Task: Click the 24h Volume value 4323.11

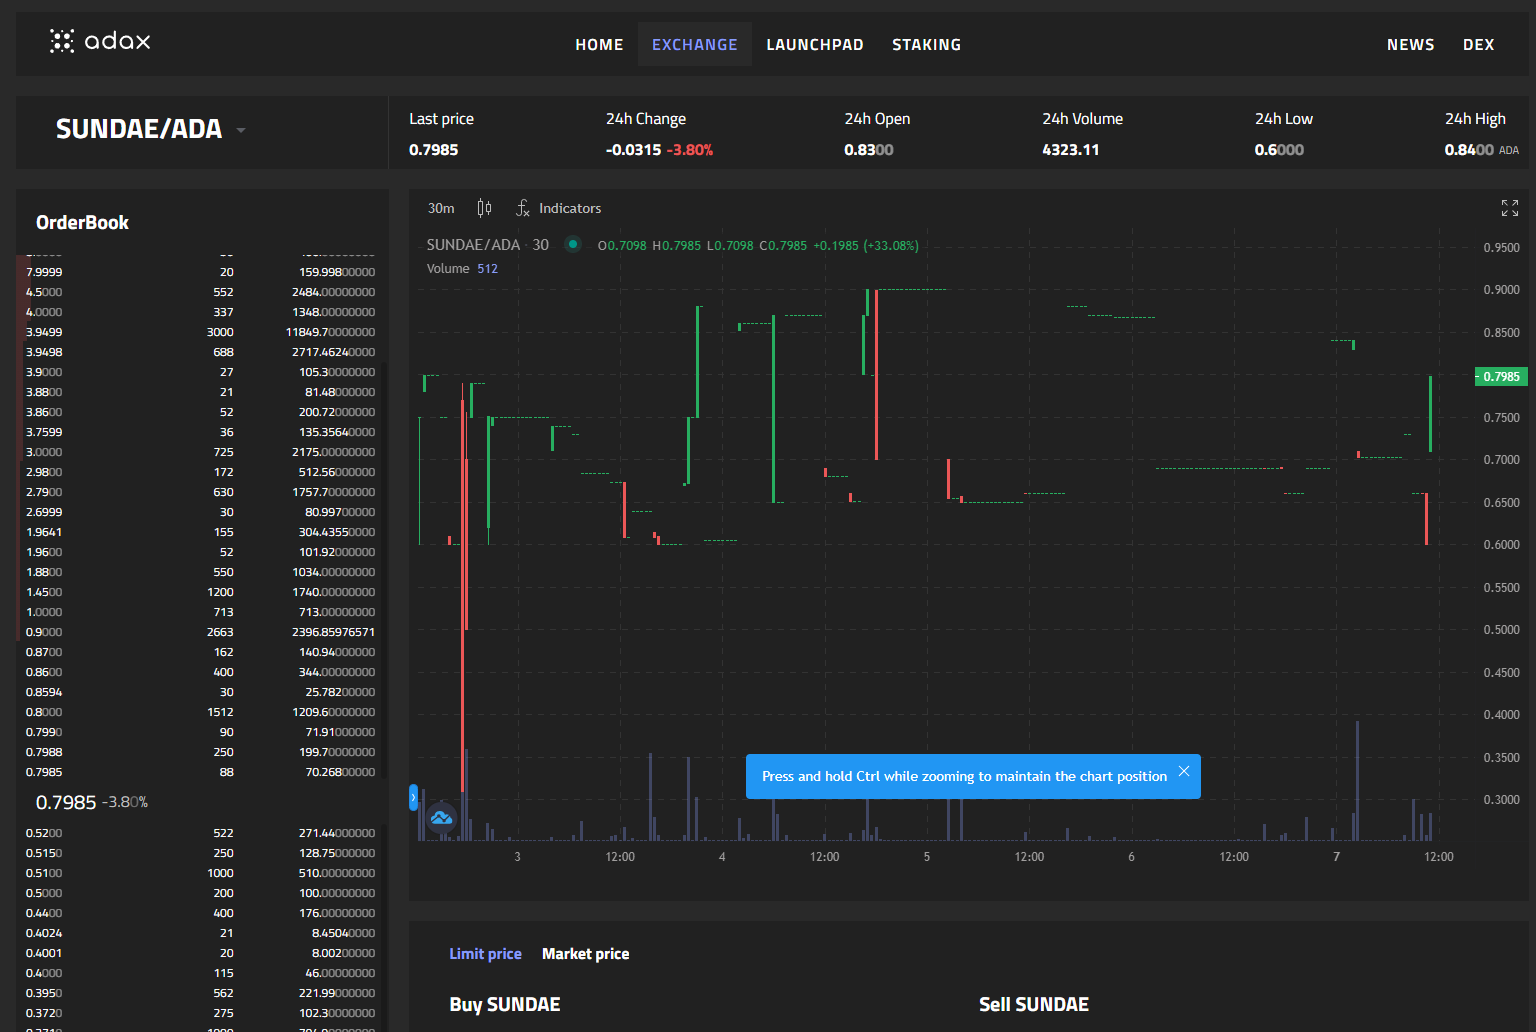Action: pyautogui.click(x=1071, y=150)
